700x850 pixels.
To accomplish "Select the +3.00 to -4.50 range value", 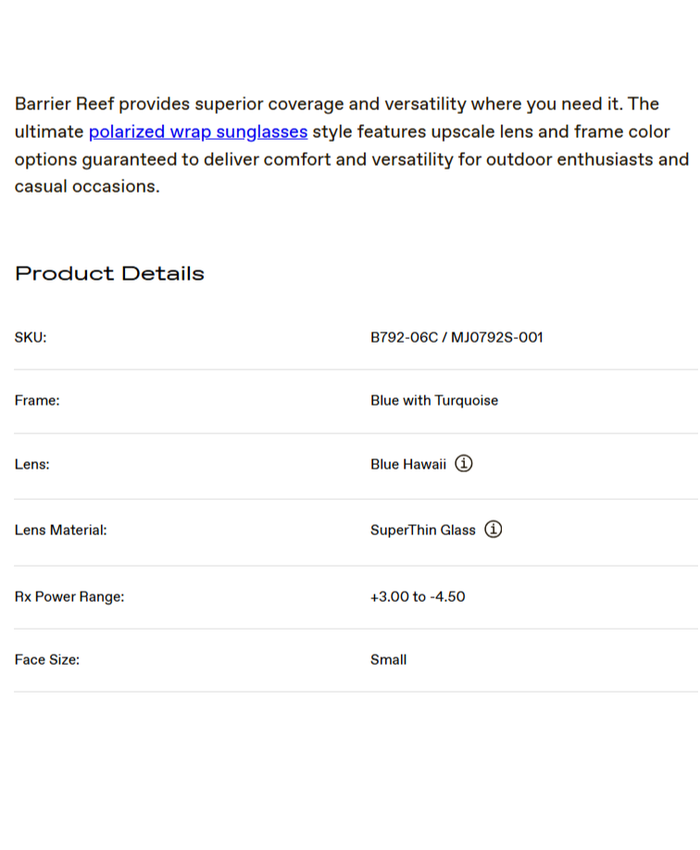I will click(x=417, y=597).
